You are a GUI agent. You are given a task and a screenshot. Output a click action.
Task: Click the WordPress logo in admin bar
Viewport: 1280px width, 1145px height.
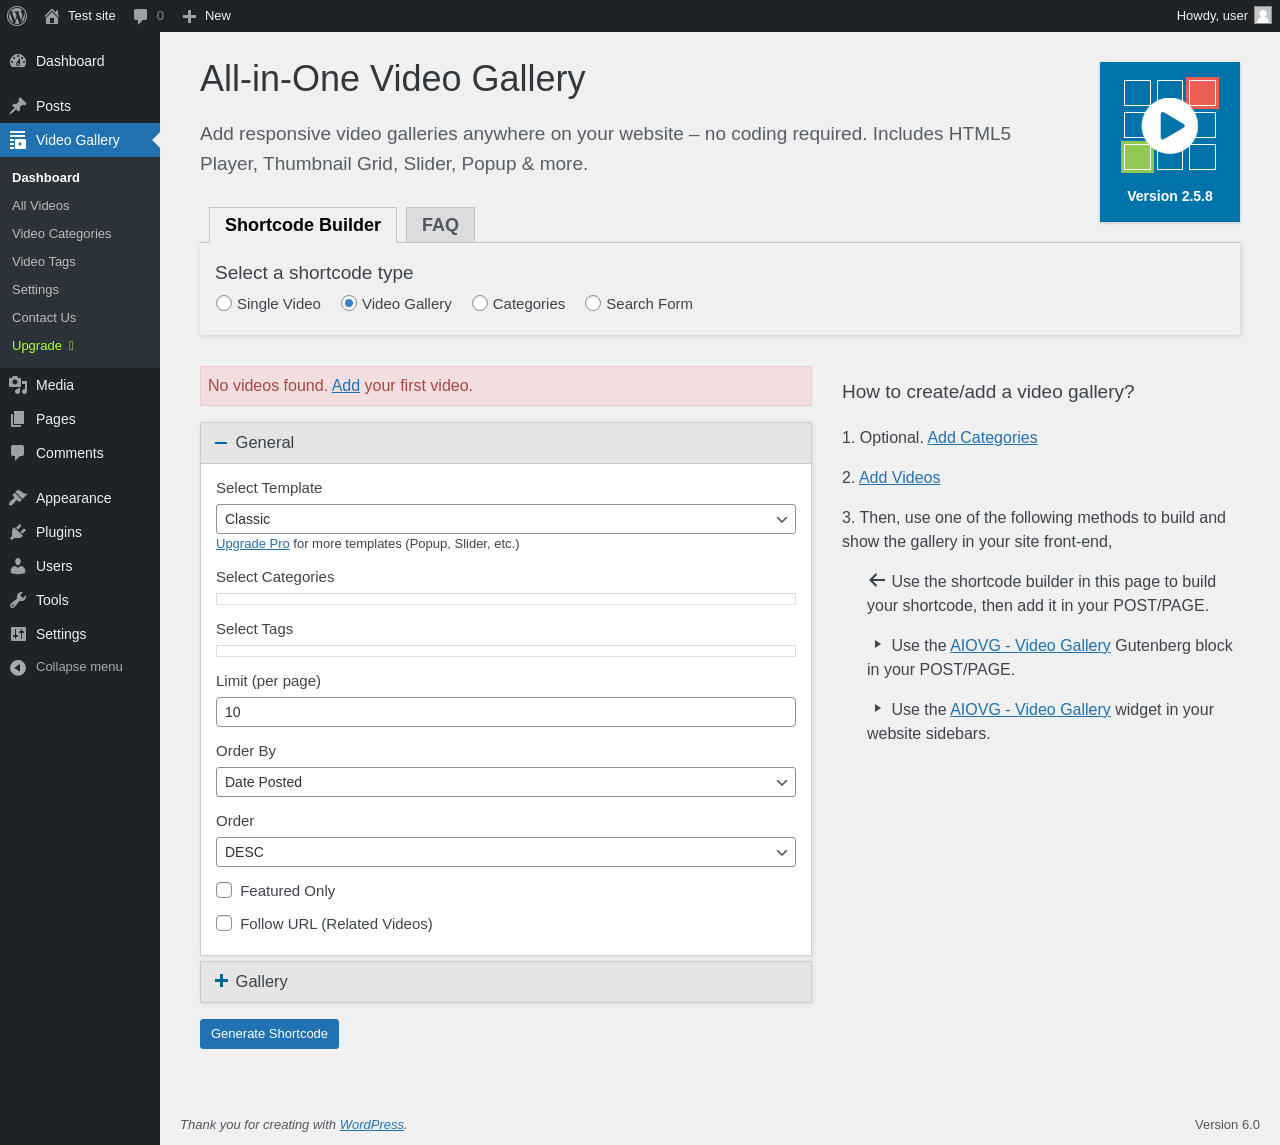[17, 16]
